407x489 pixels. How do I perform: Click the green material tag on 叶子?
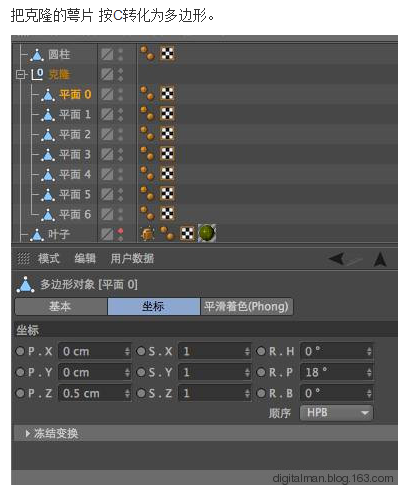tap(207, 233)
